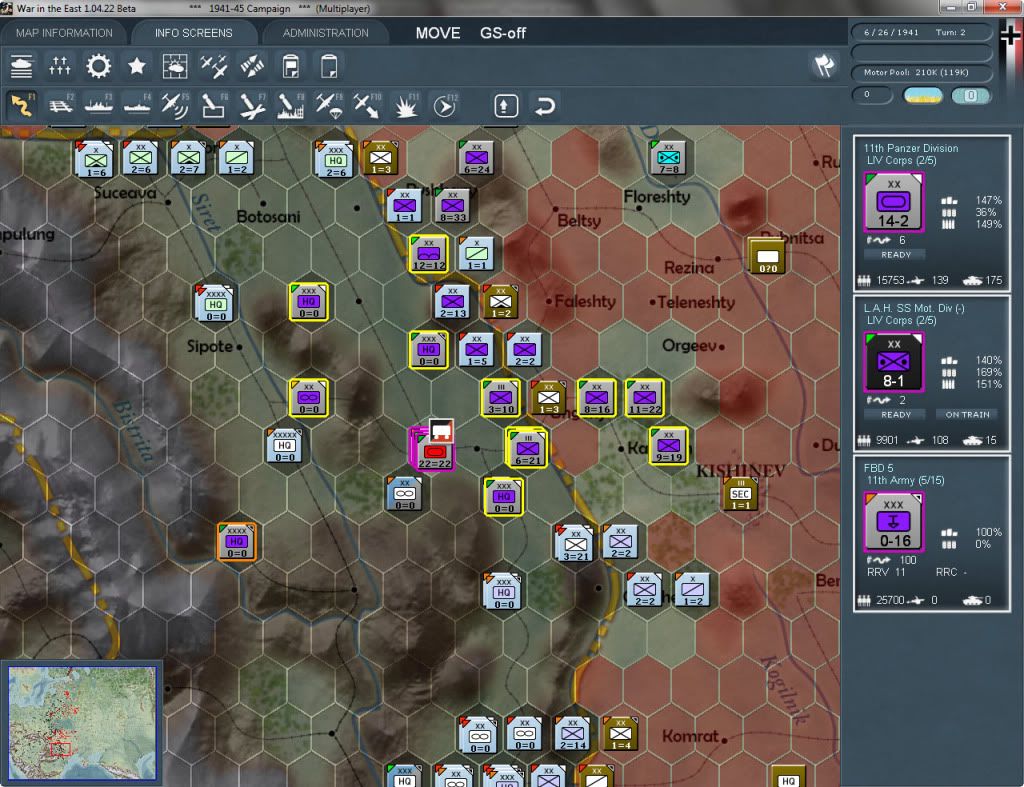1024x787 pixels.
Task: Click the Beltsy city label
Action: [579, 221]
